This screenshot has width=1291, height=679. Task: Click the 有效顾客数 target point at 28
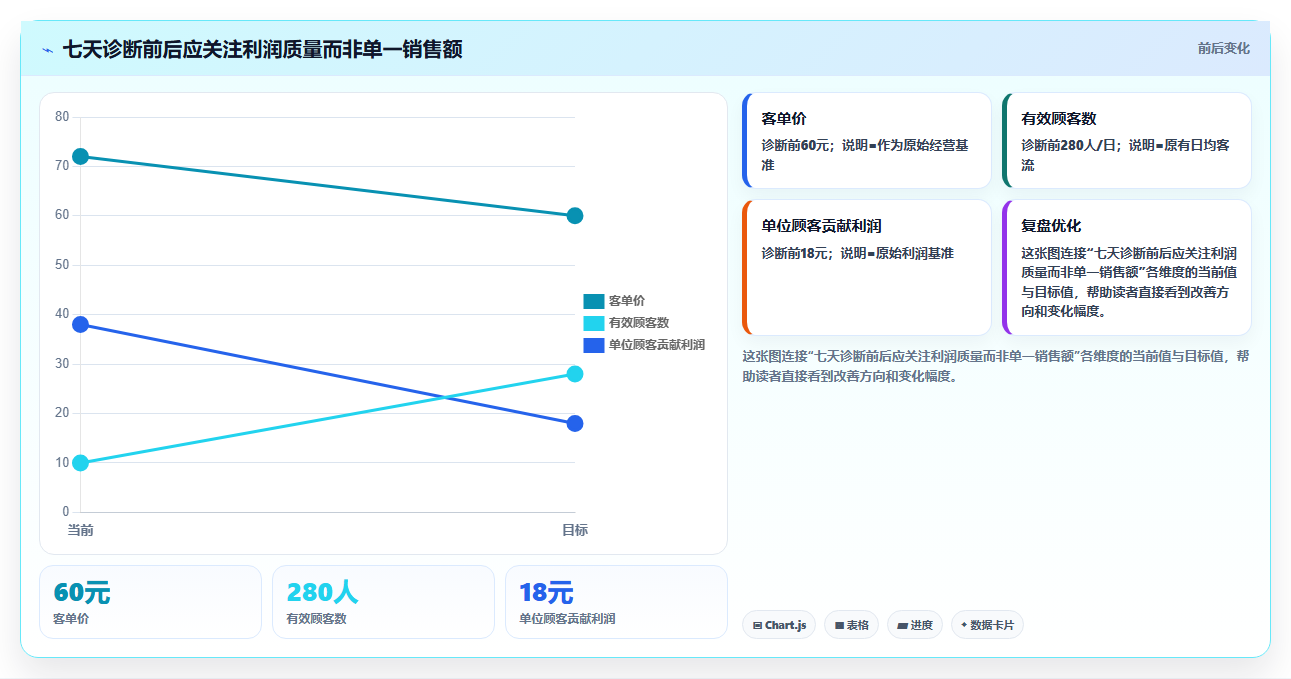[575, 374]
